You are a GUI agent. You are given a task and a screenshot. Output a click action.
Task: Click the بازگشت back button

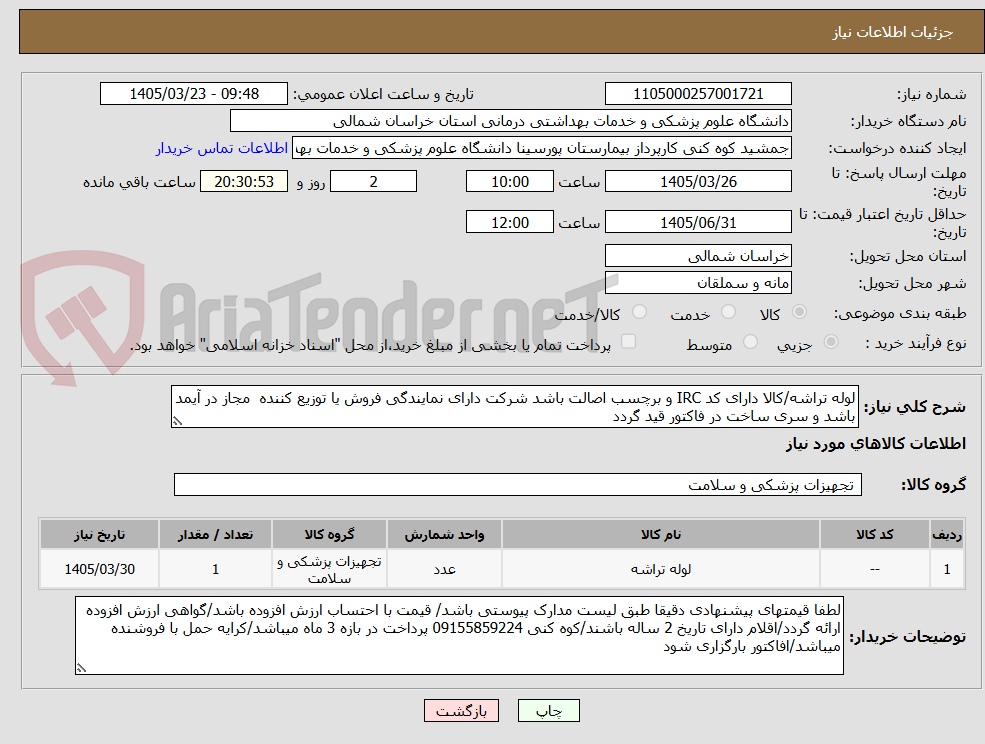[461, 711]
